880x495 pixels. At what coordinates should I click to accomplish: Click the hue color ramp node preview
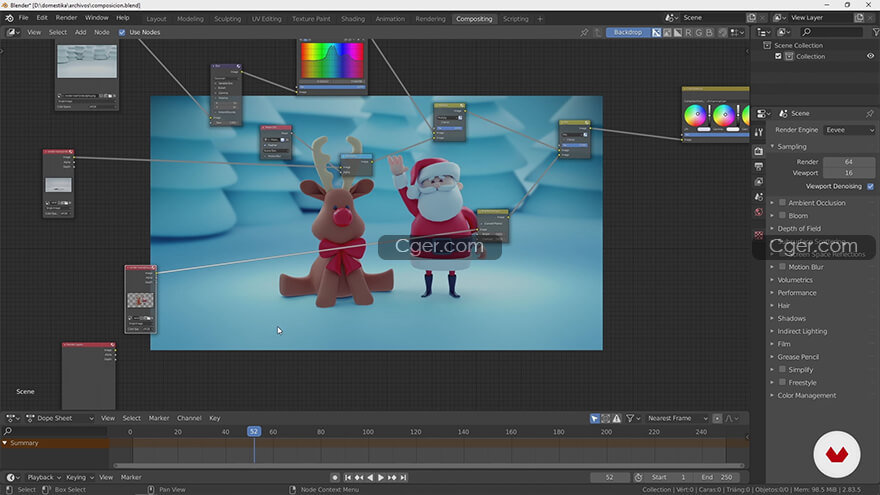click(x=332, y=60)
